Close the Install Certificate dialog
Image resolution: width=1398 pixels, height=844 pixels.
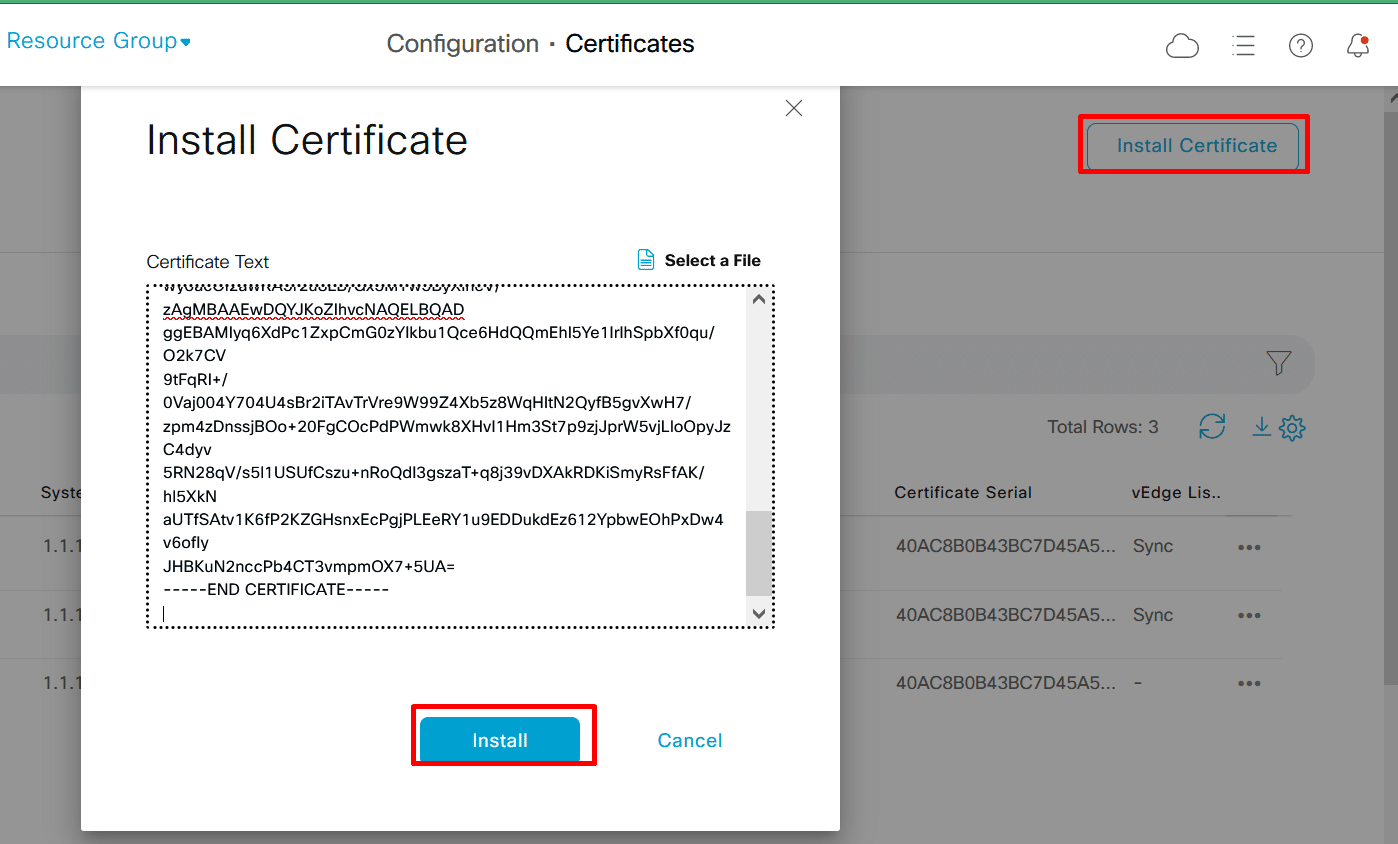pyautogui.click(x=793, y=107)
